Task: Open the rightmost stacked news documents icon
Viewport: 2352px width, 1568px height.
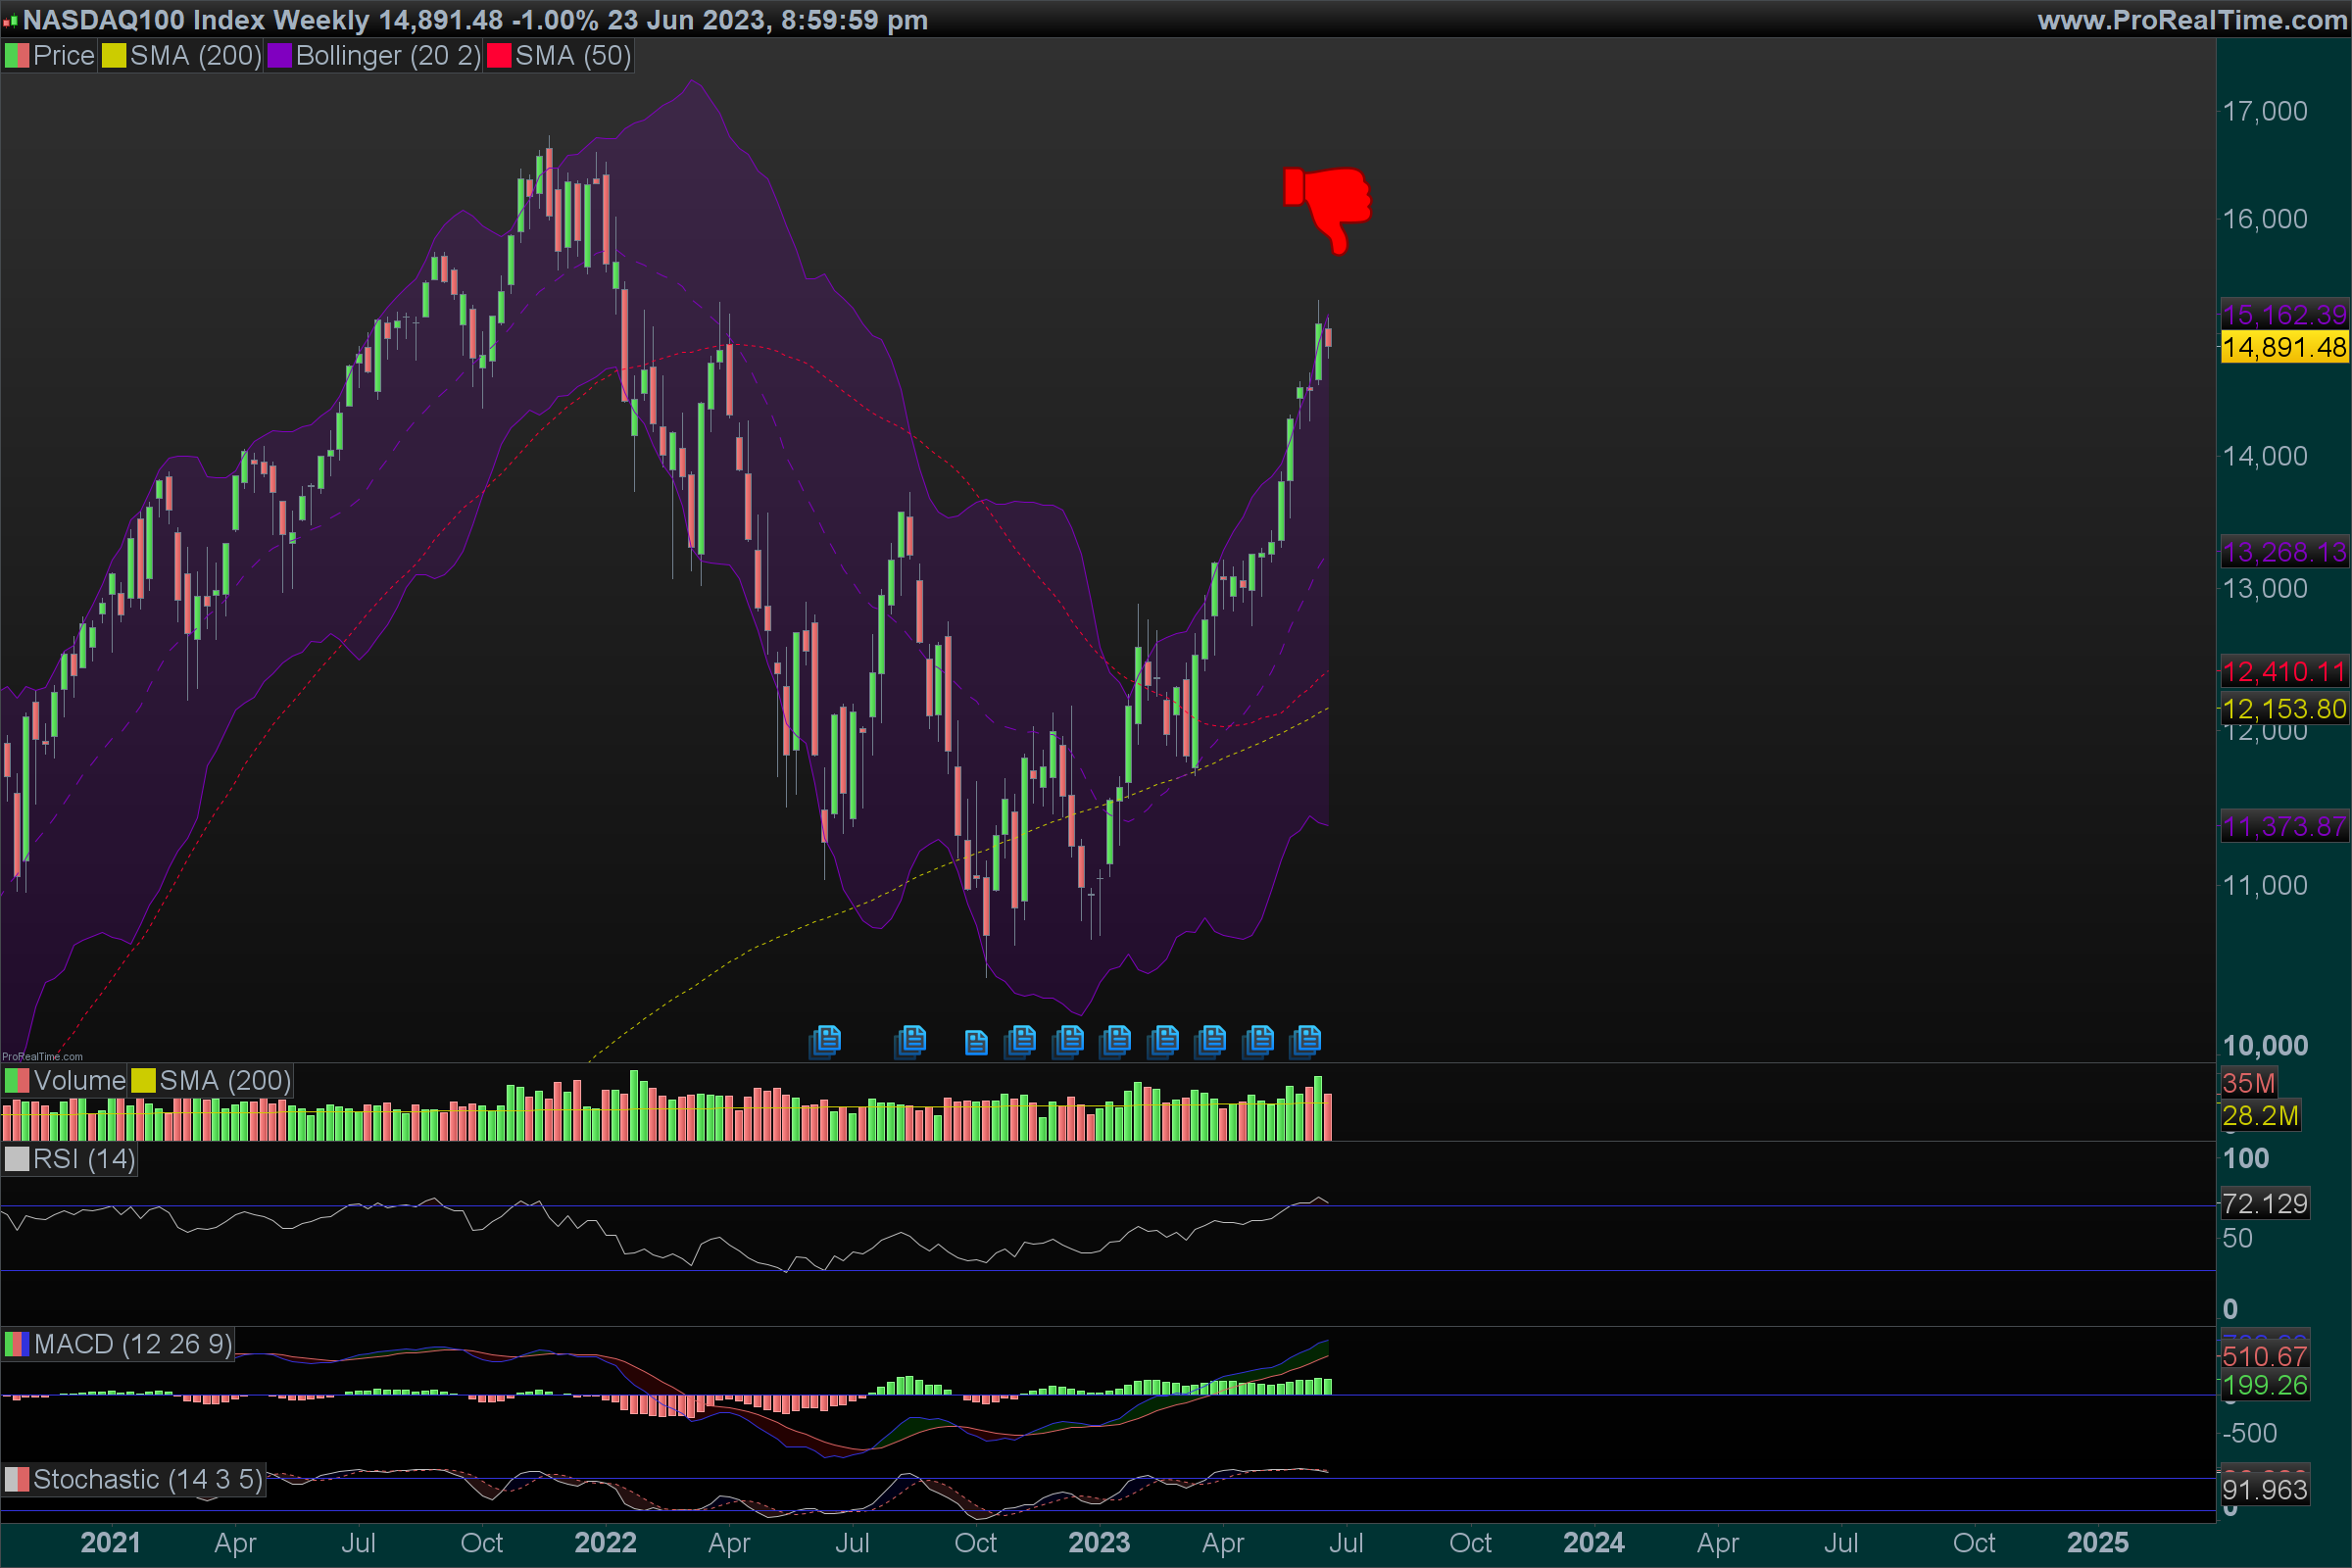Action: 1306,1041
